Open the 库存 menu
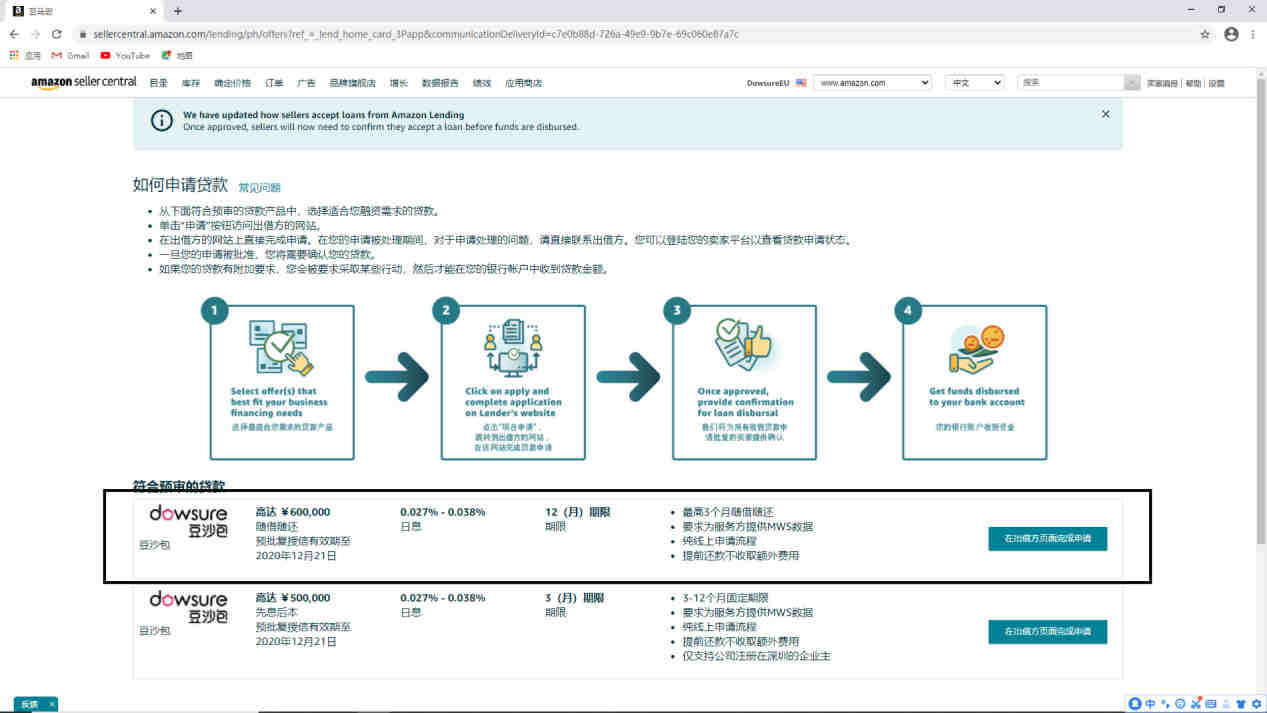 tap(191, 83)
